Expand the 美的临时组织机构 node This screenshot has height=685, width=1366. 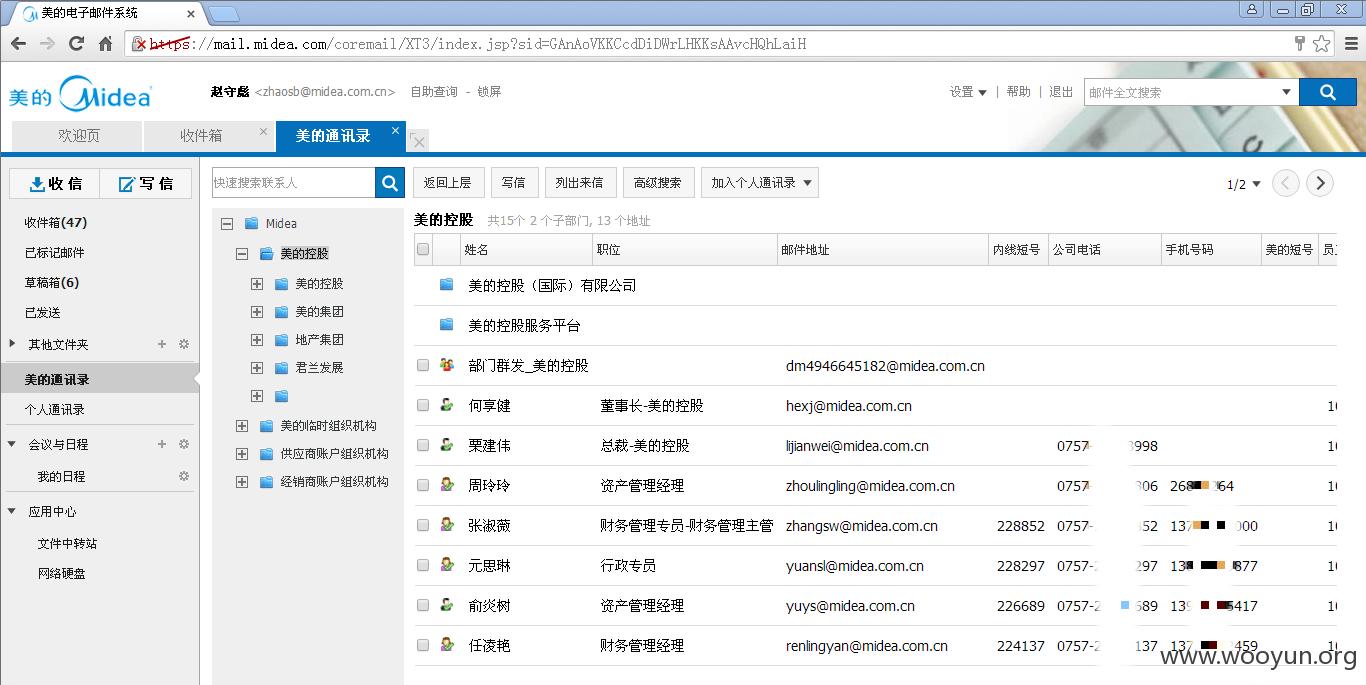[x=242, y=426]
